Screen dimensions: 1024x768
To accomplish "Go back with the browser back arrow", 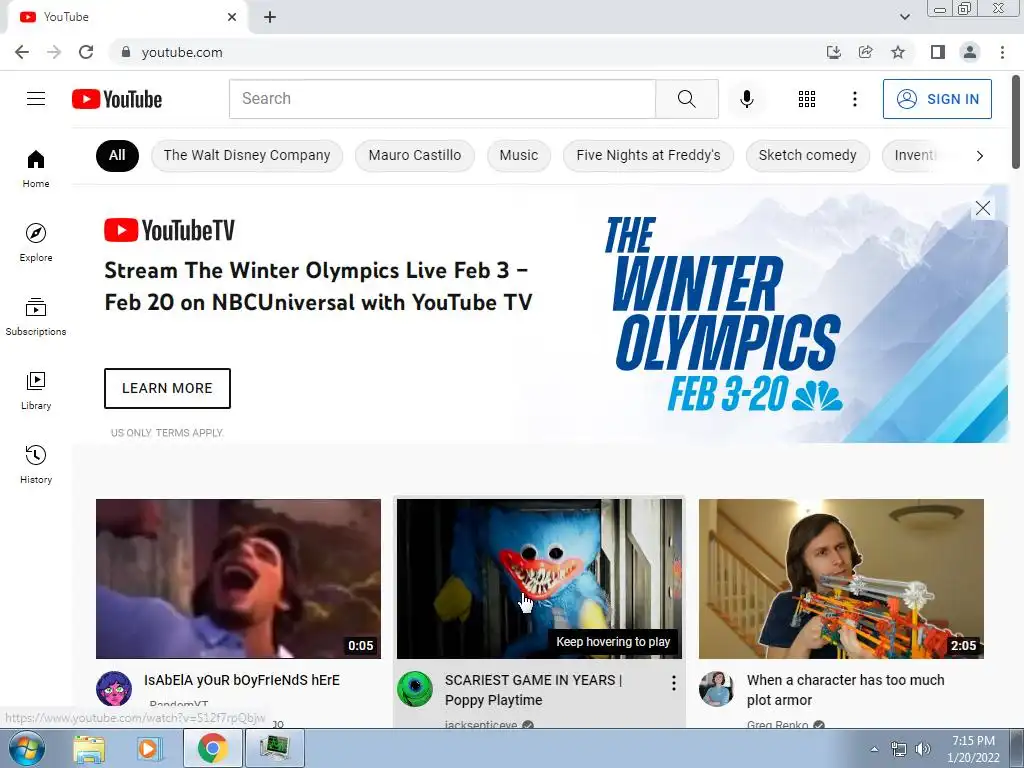I will [22, 52].
